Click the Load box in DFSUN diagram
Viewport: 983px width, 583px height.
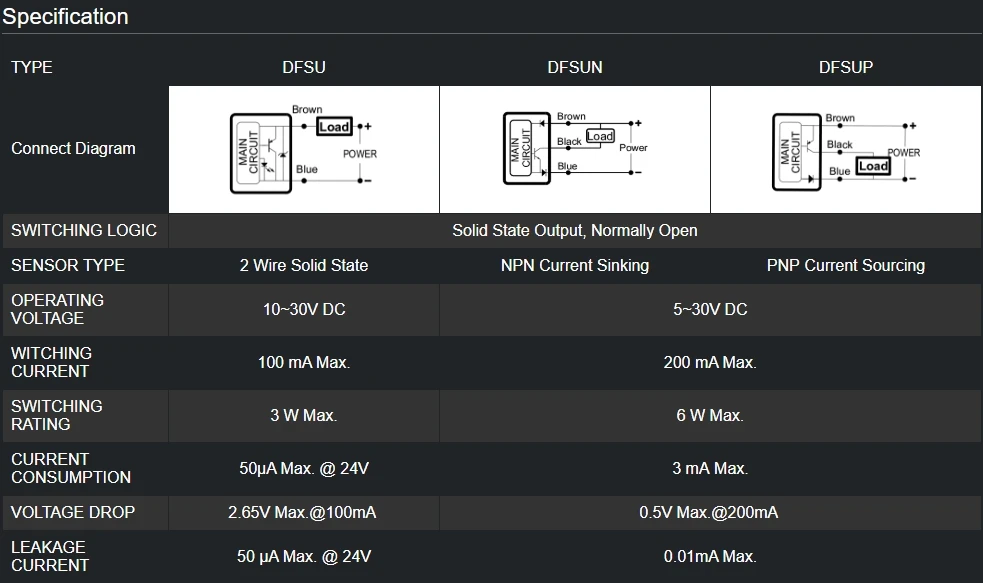[x=600, y=136]
